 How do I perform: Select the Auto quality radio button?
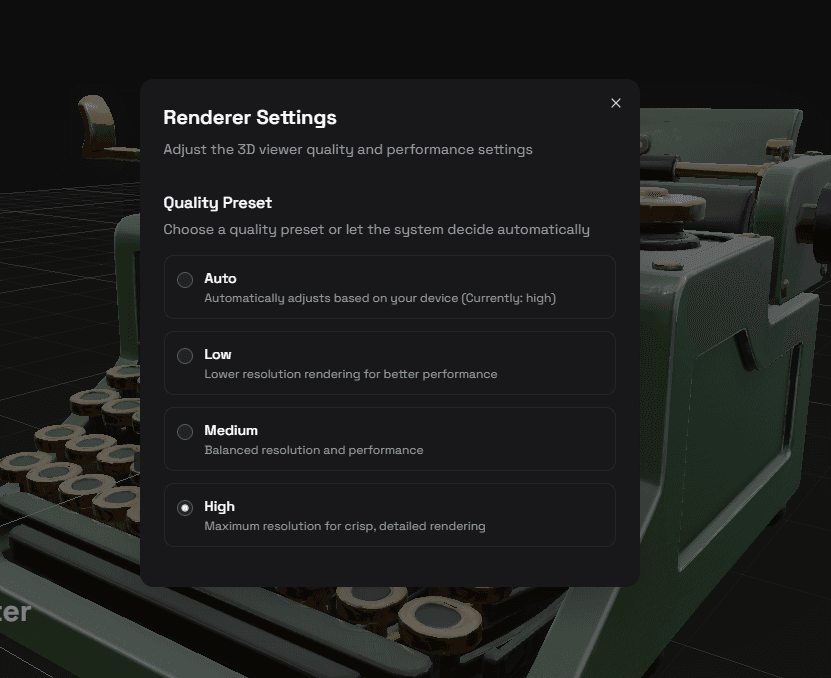tap(185, 280)
